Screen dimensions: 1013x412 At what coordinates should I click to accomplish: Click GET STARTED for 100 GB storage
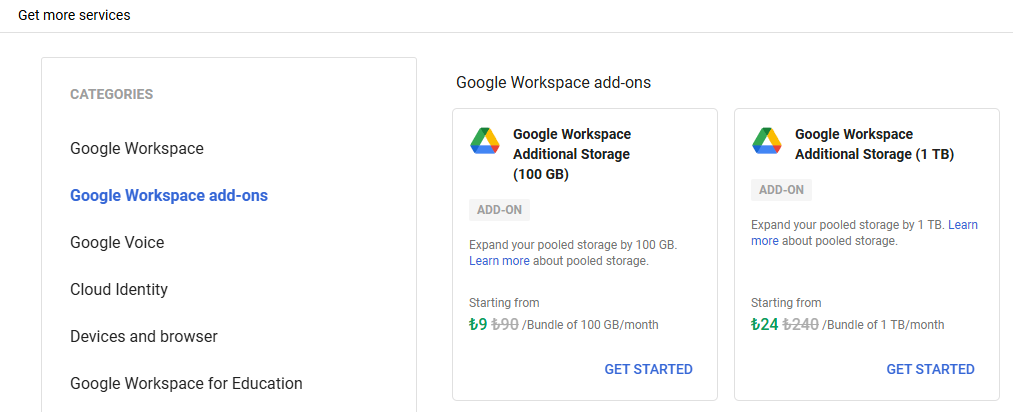tap(648, 369)
